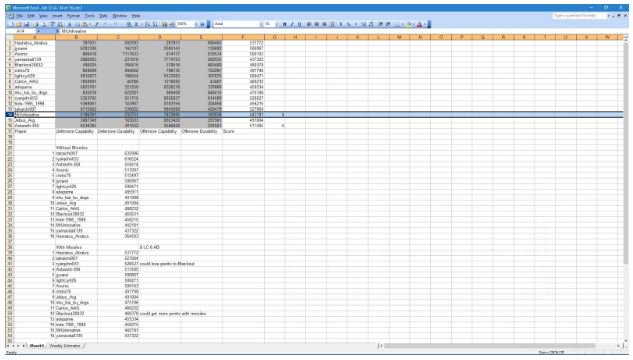
Task: Switch to the Weekly Estimator sheet tab
Action: pos(65,346)
